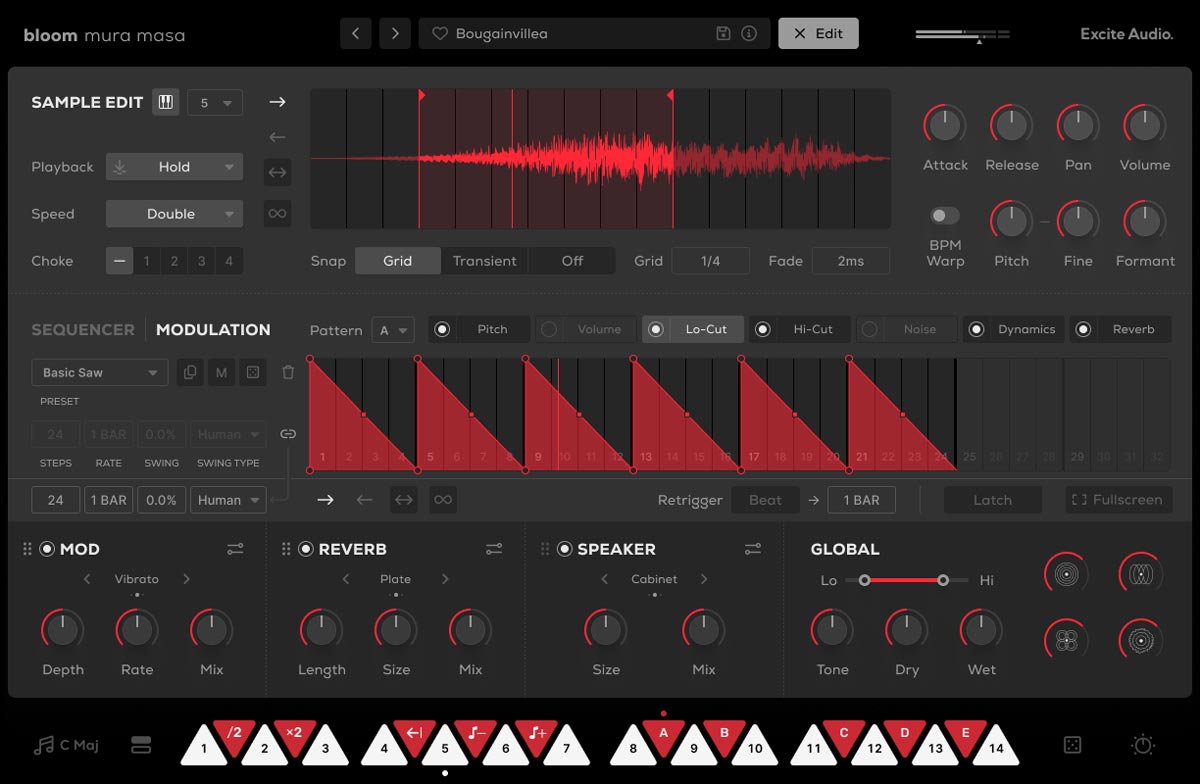
Task: Expand the Speed Double dropdown
Action: (x=174, y=214)
